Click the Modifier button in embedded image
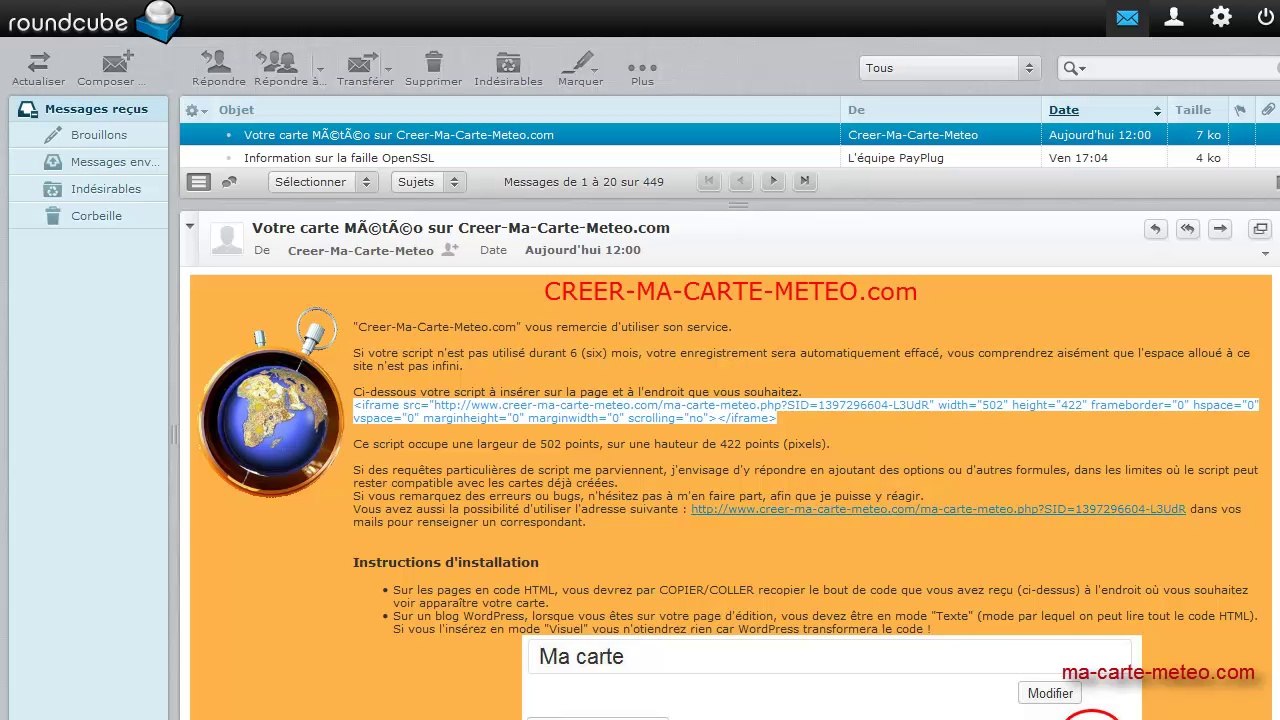The height and width of the screenshot is (720, 1280). tap(1050, 693)
